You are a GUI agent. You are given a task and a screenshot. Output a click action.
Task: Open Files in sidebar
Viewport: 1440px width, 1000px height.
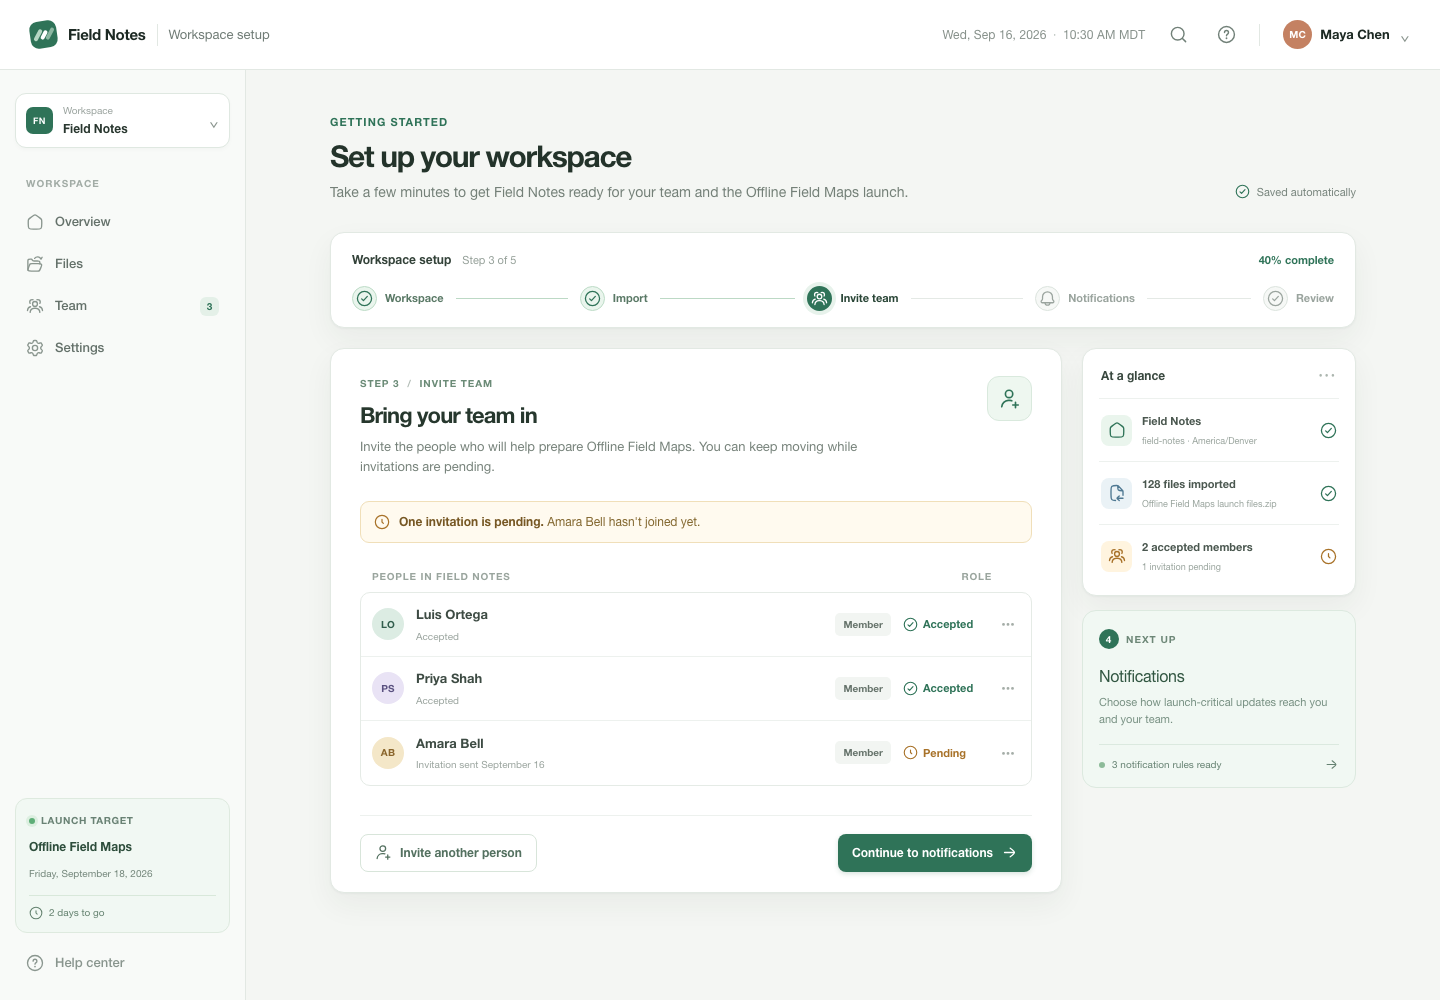pos(122,264)
